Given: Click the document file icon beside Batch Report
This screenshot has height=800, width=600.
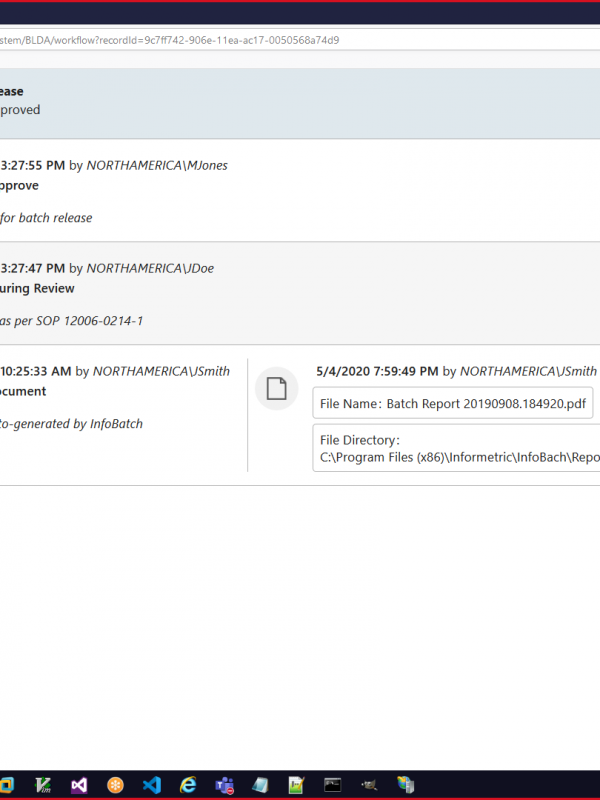Looking at the screenshot, I should (x=277, y=389).
